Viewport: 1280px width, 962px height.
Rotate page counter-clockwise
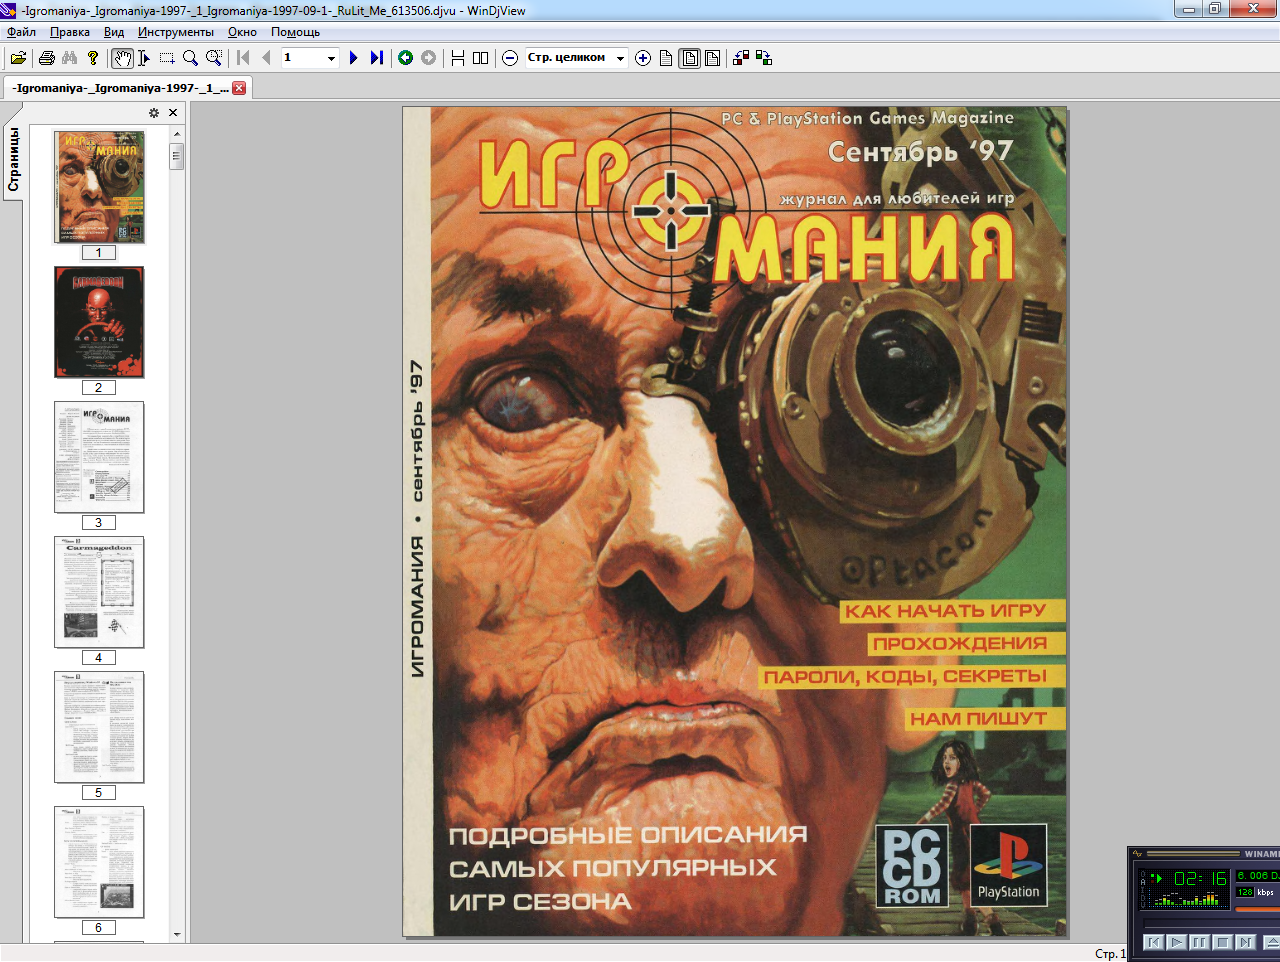pos(741,58)
